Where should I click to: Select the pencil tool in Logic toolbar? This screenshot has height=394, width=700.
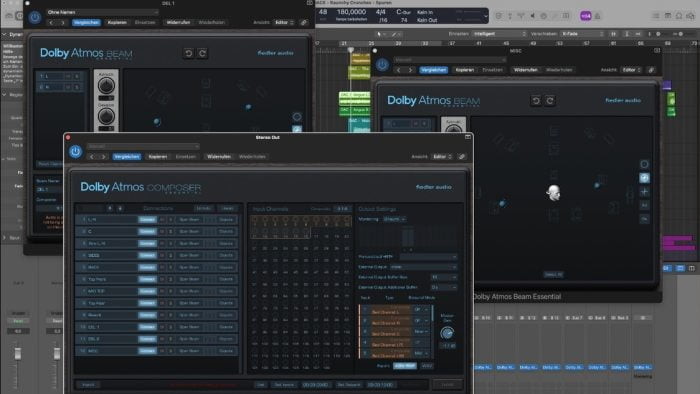click(x=395, y=34)
